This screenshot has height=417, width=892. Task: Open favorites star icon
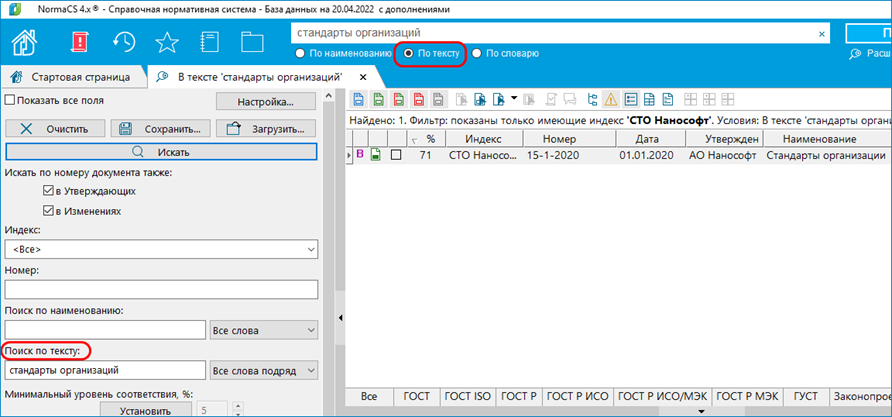[x=167, y=43]
